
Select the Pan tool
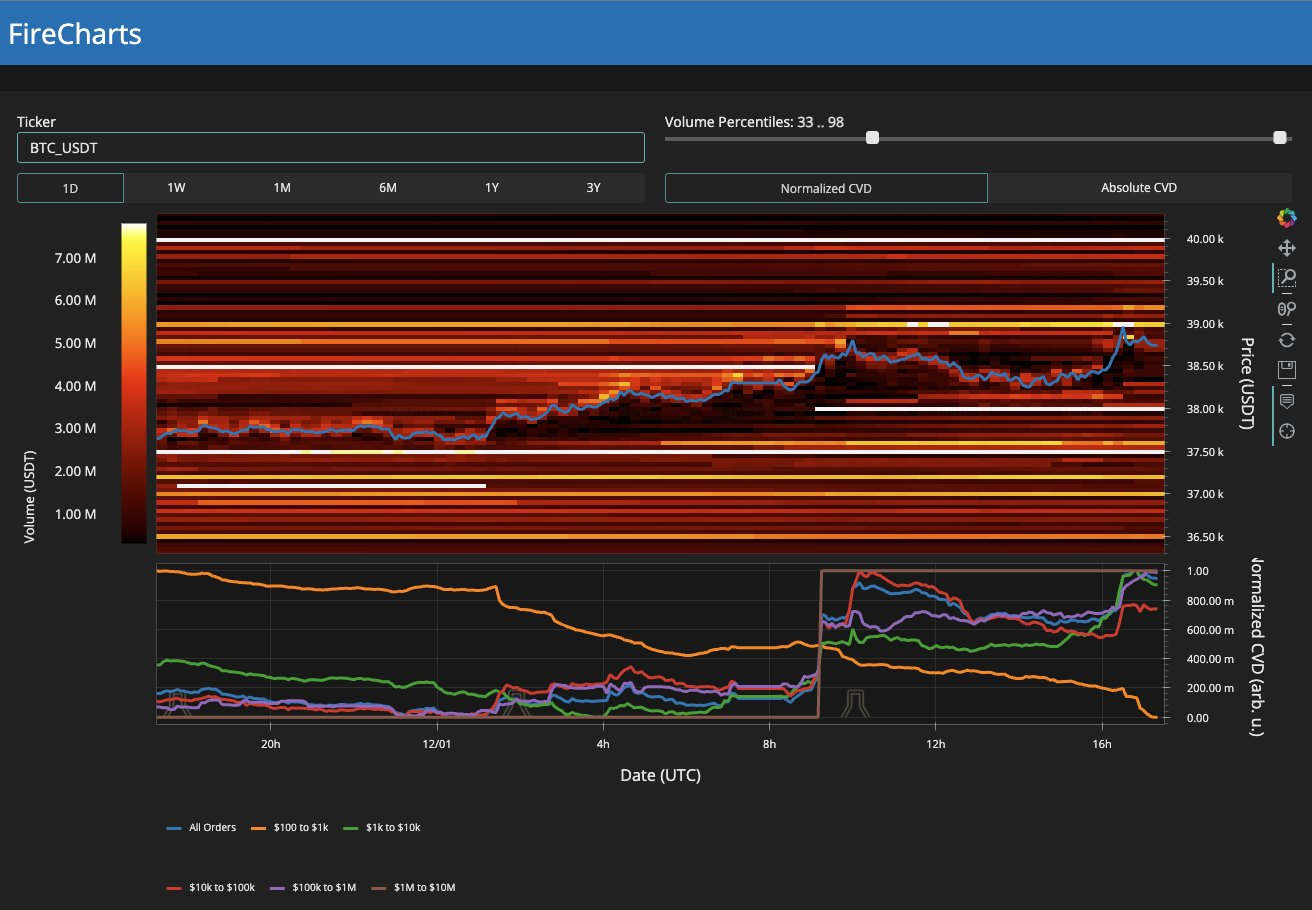[x=1286, y=248]
